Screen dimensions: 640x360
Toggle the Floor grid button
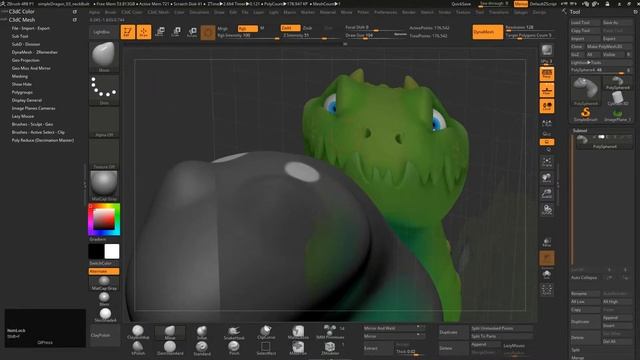pyautogui.click(x=547, y=90)
